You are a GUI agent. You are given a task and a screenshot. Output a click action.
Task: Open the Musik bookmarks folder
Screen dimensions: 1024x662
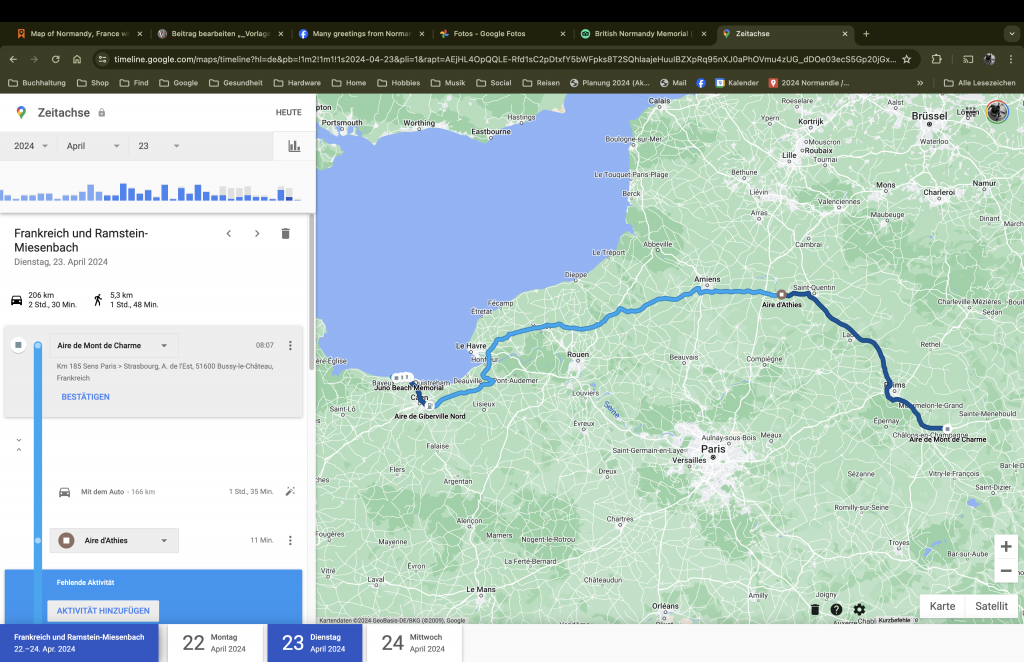448,83
